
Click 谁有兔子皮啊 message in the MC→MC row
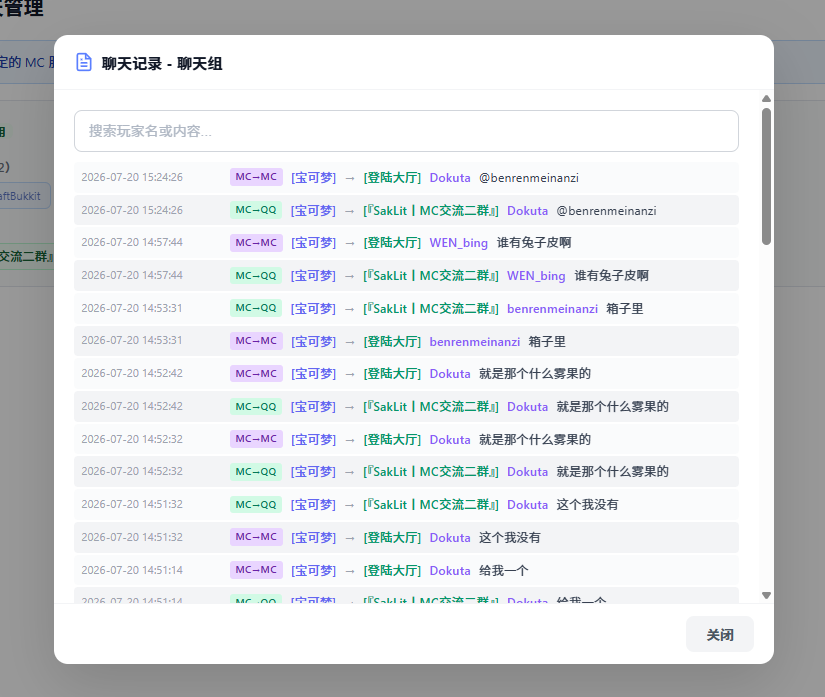click(x=534, y=243)
